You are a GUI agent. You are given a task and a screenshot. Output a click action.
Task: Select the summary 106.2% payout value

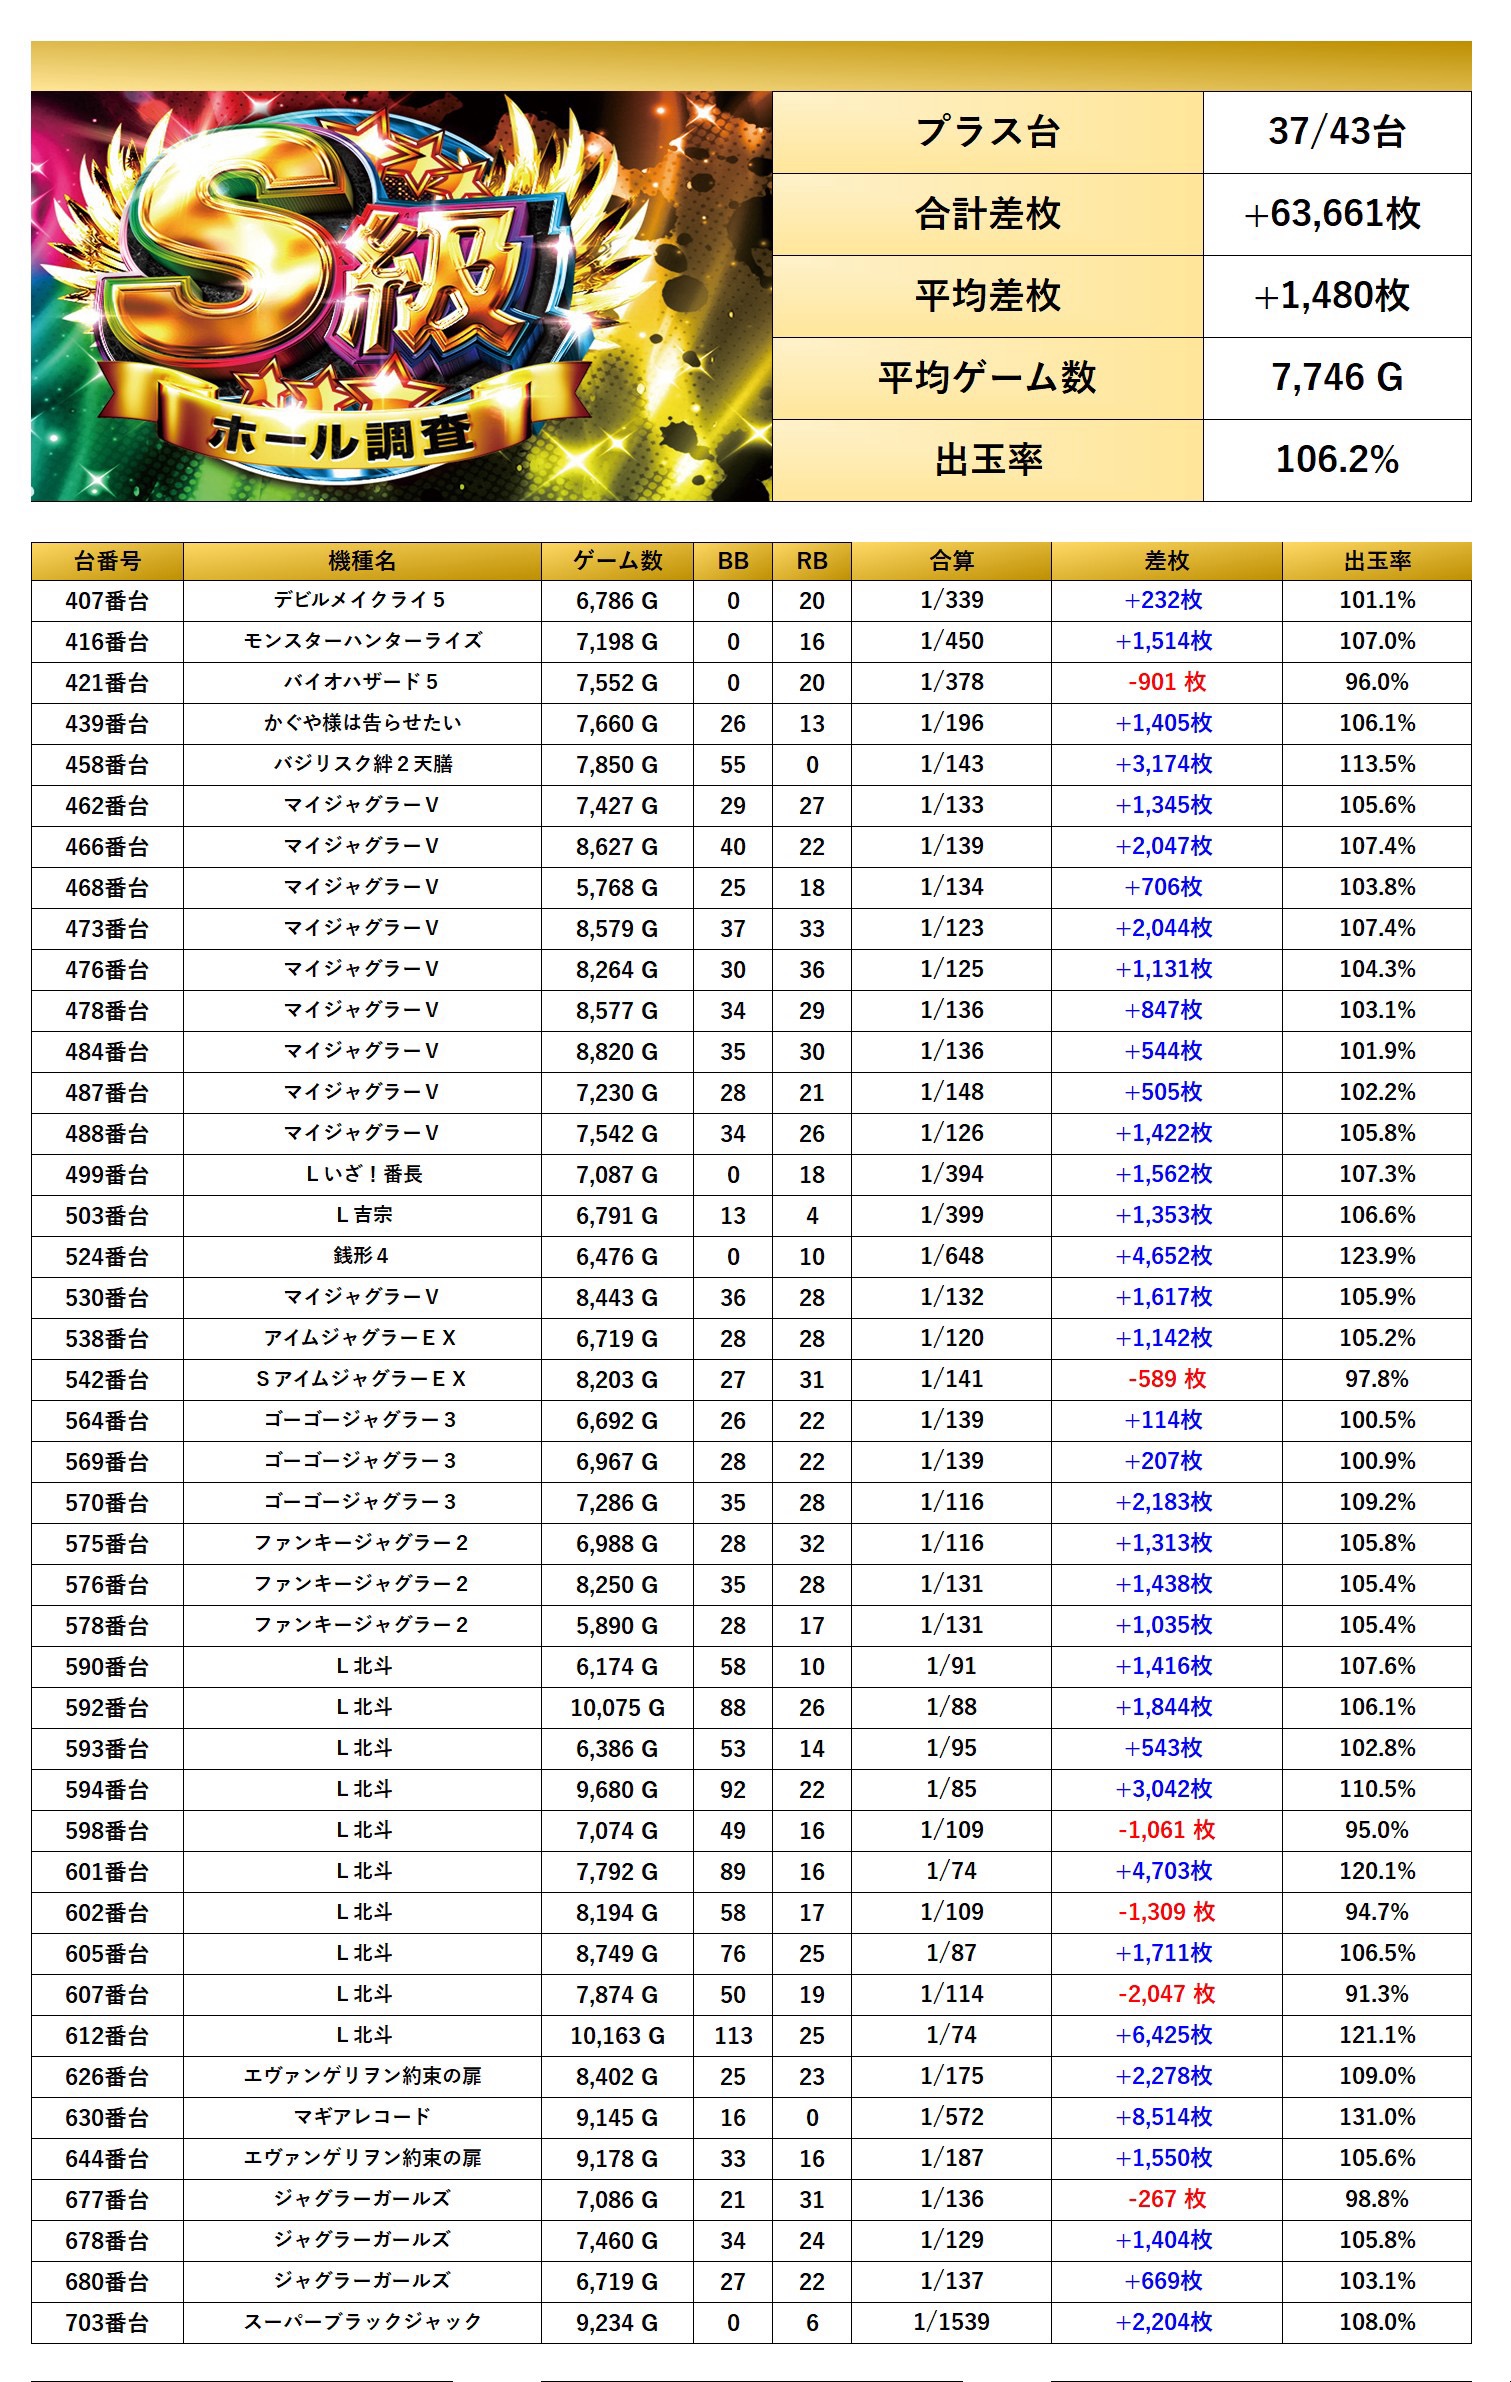click(1337, 460)
